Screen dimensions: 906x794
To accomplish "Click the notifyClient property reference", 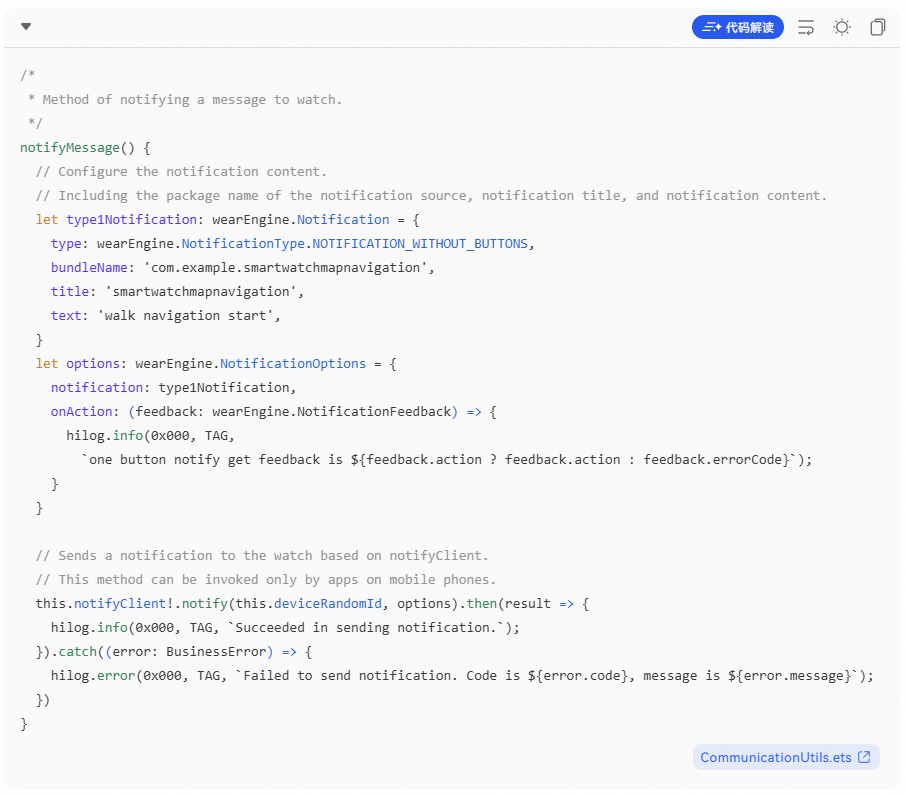I will pyautogui.click(x=120, y=603).
